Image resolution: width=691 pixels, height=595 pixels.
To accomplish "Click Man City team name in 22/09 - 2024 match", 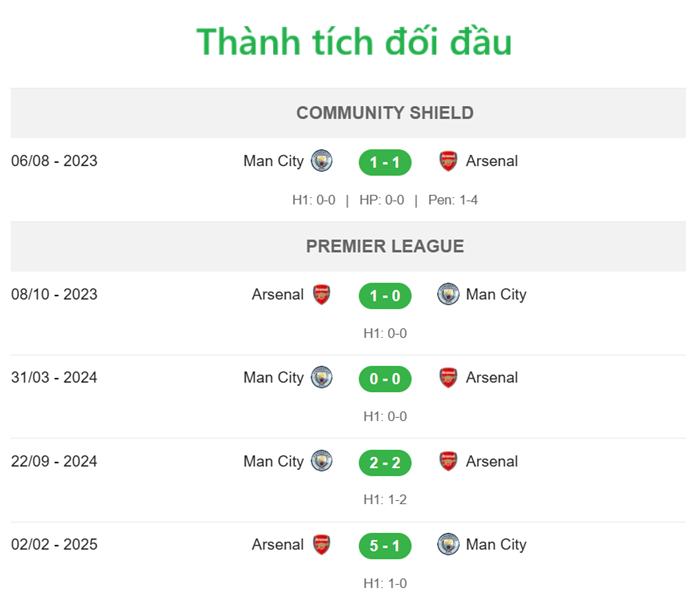I will coord(273,462).
